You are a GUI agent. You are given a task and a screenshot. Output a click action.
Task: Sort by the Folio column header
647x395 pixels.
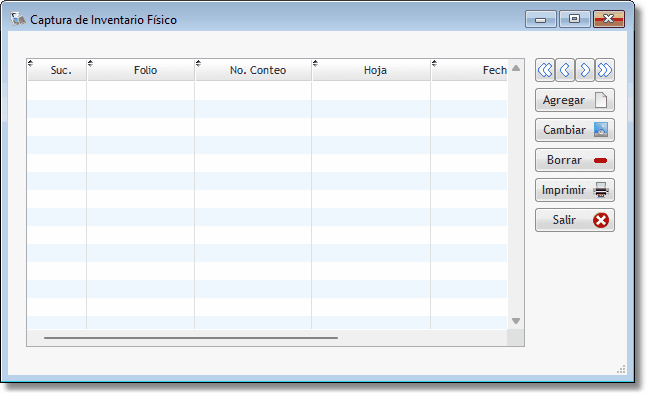tap(141, 70)
